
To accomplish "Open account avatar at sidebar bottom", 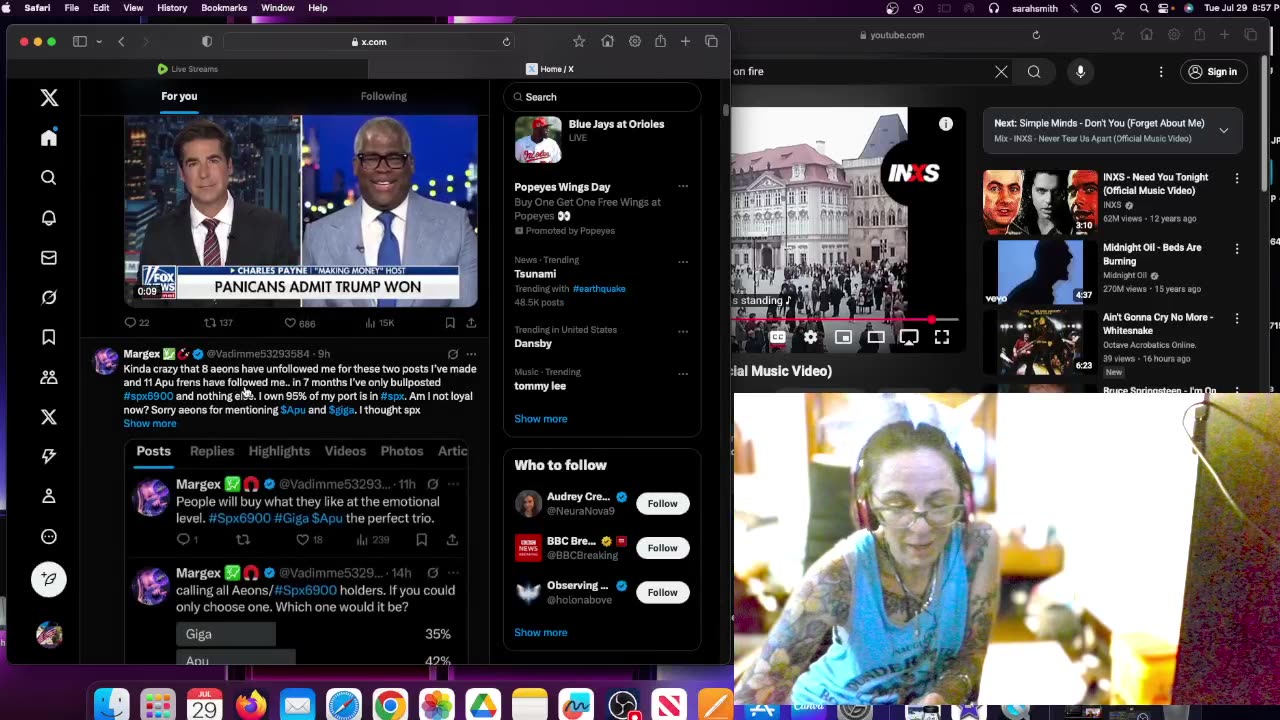I will point(49,634).
